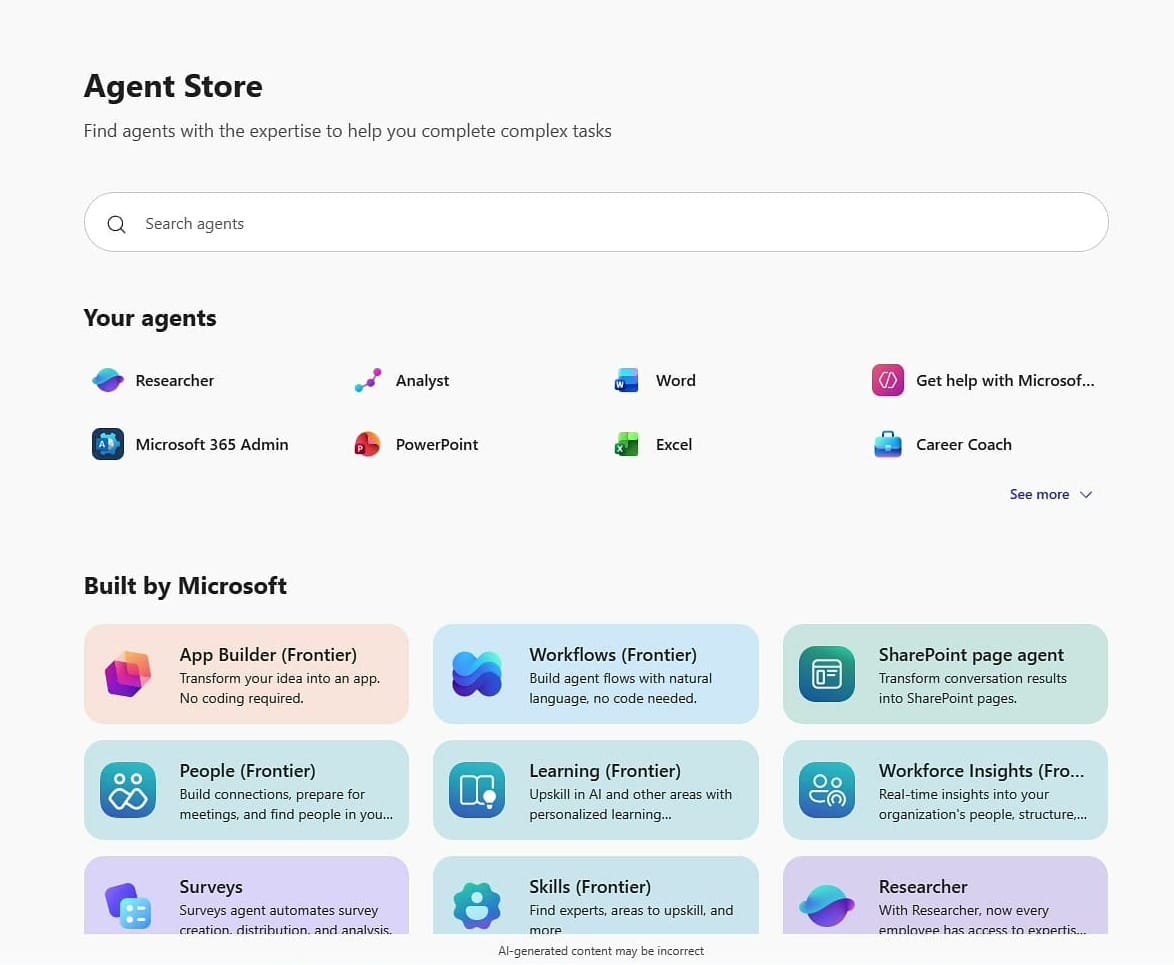The height and width of the screenshot is (965, 1174).
Task: Select the Analyst agent icon
Action: [x=367, y=380]
